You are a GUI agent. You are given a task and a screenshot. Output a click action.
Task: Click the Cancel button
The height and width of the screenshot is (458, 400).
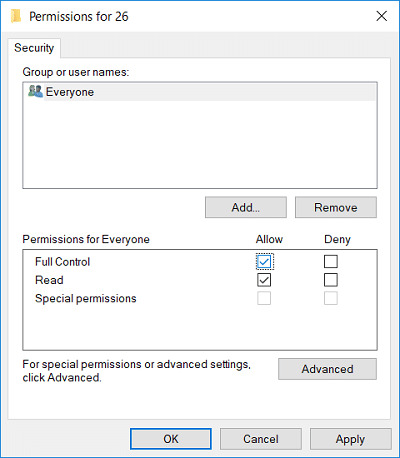click(261, 439)
